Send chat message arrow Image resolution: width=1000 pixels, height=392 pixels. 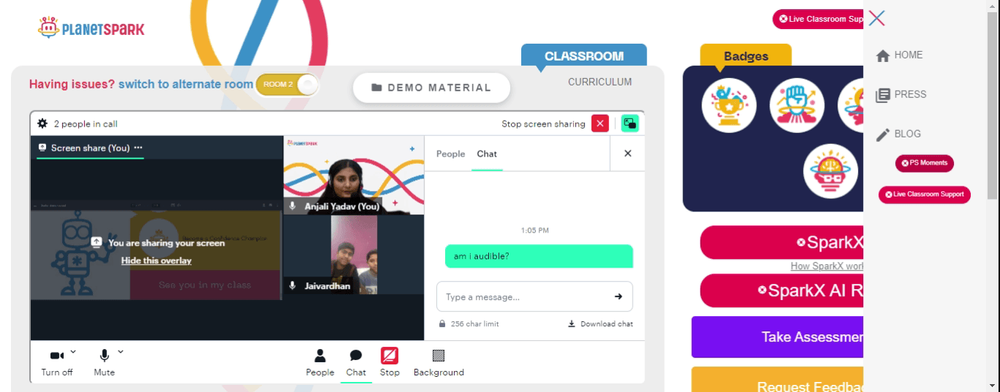tap(618, 296)
